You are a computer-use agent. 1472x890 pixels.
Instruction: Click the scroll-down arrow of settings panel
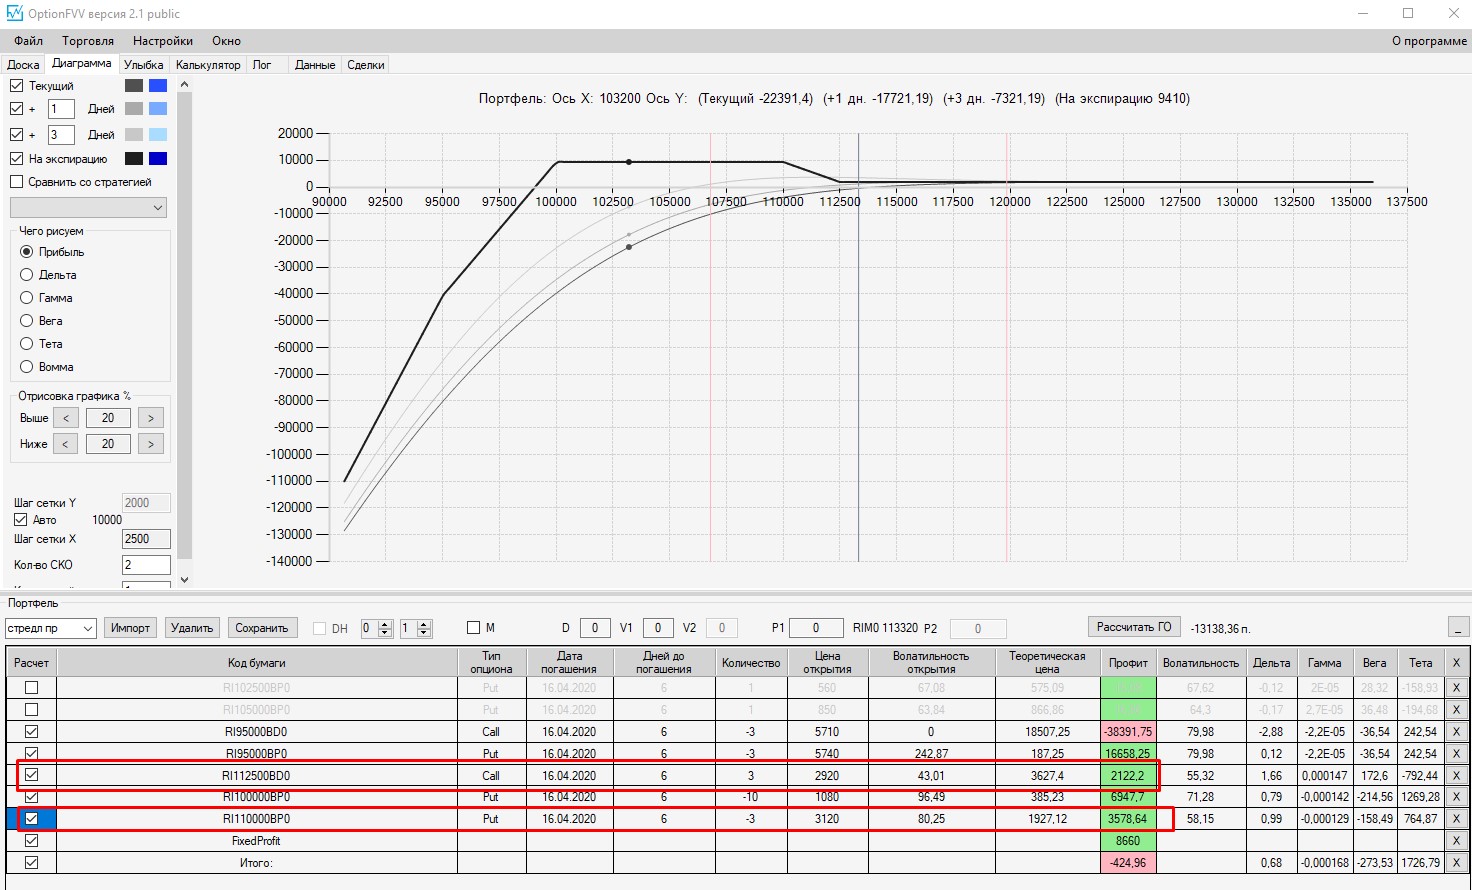coord(184,579)
